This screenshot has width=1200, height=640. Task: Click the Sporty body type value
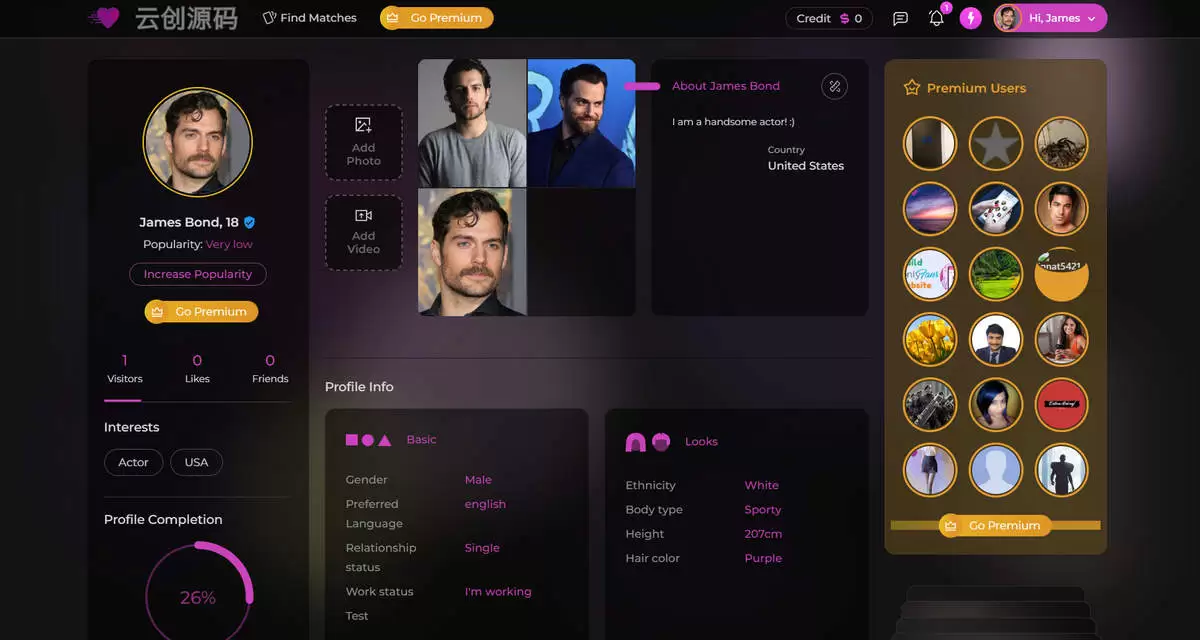coord(763,510)
